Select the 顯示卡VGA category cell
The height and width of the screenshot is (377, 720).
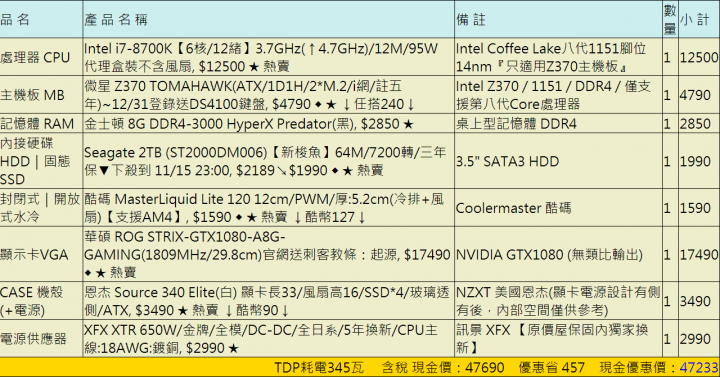[x=34, y=255]
